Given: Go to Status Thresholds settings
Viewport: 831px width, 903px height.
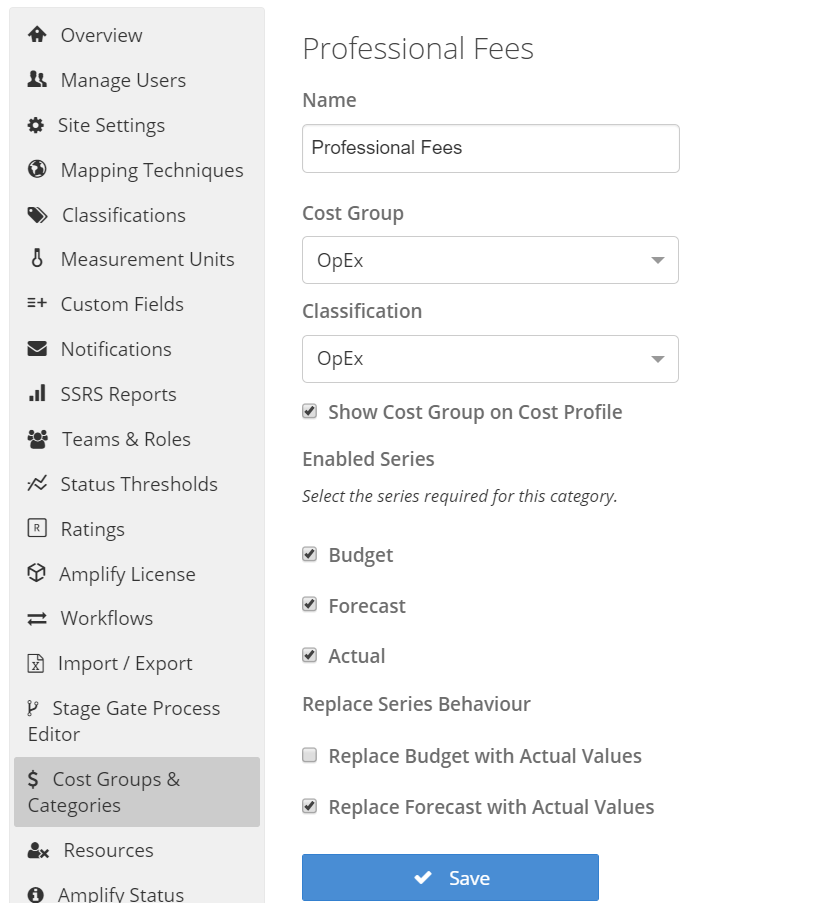Looking at the screenshot, I should 139,484.
